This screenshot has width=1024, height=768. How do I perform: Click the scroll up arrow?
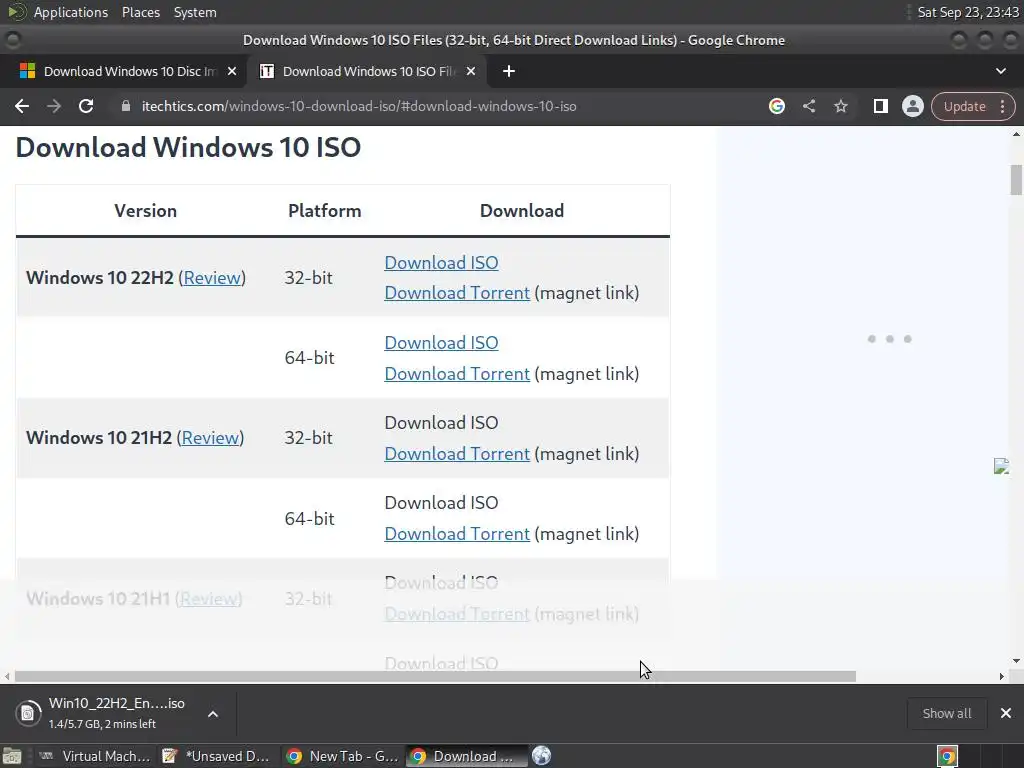1016,135
